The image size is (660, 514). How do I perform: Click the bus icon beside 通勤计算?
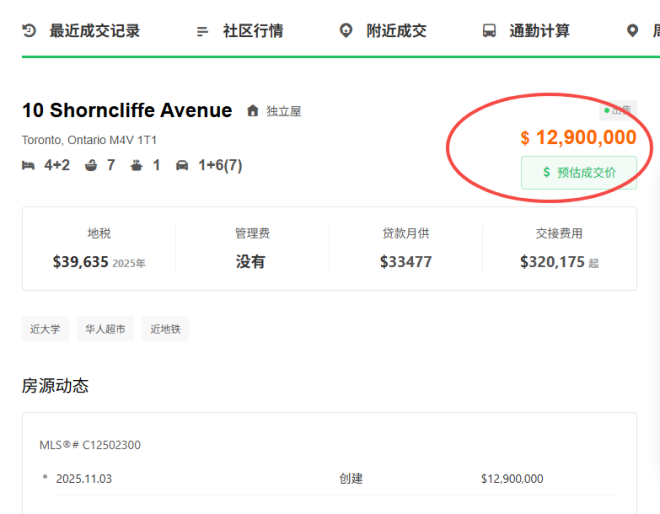[489, 31]
